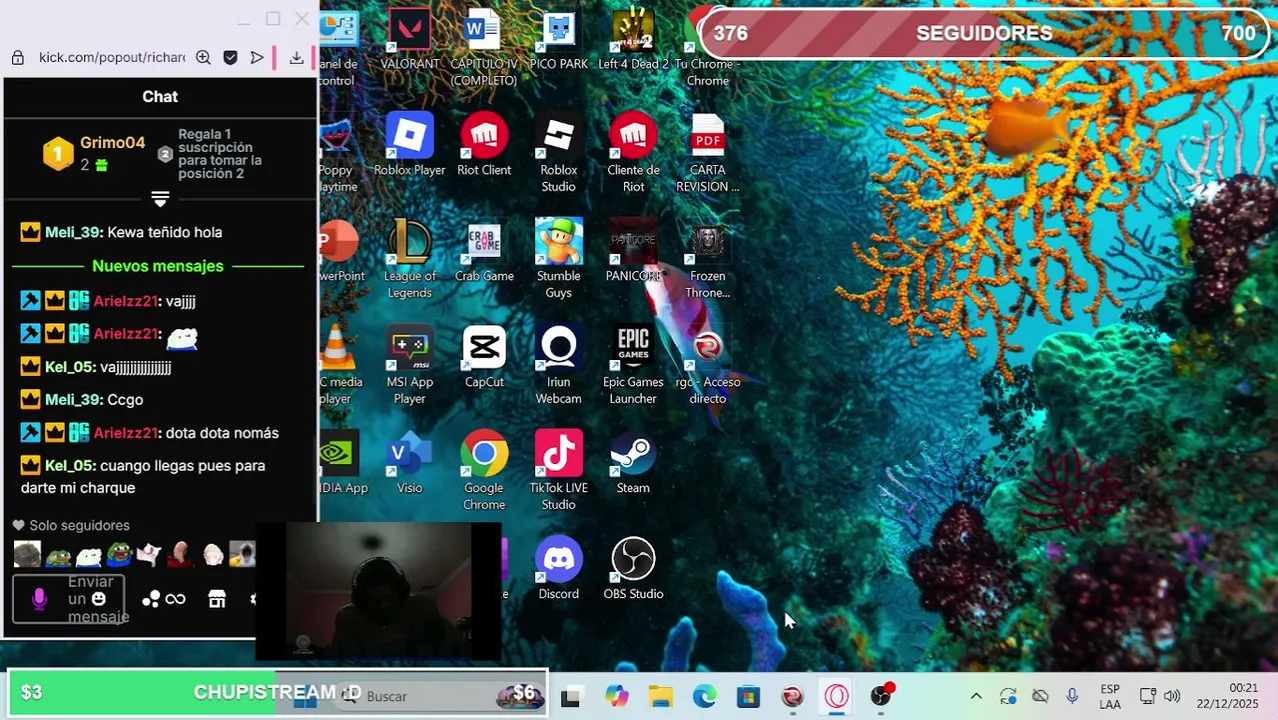Open Microsoft Edge on the taskbar
Screen dimensions: 1278x720
[705, 697]
